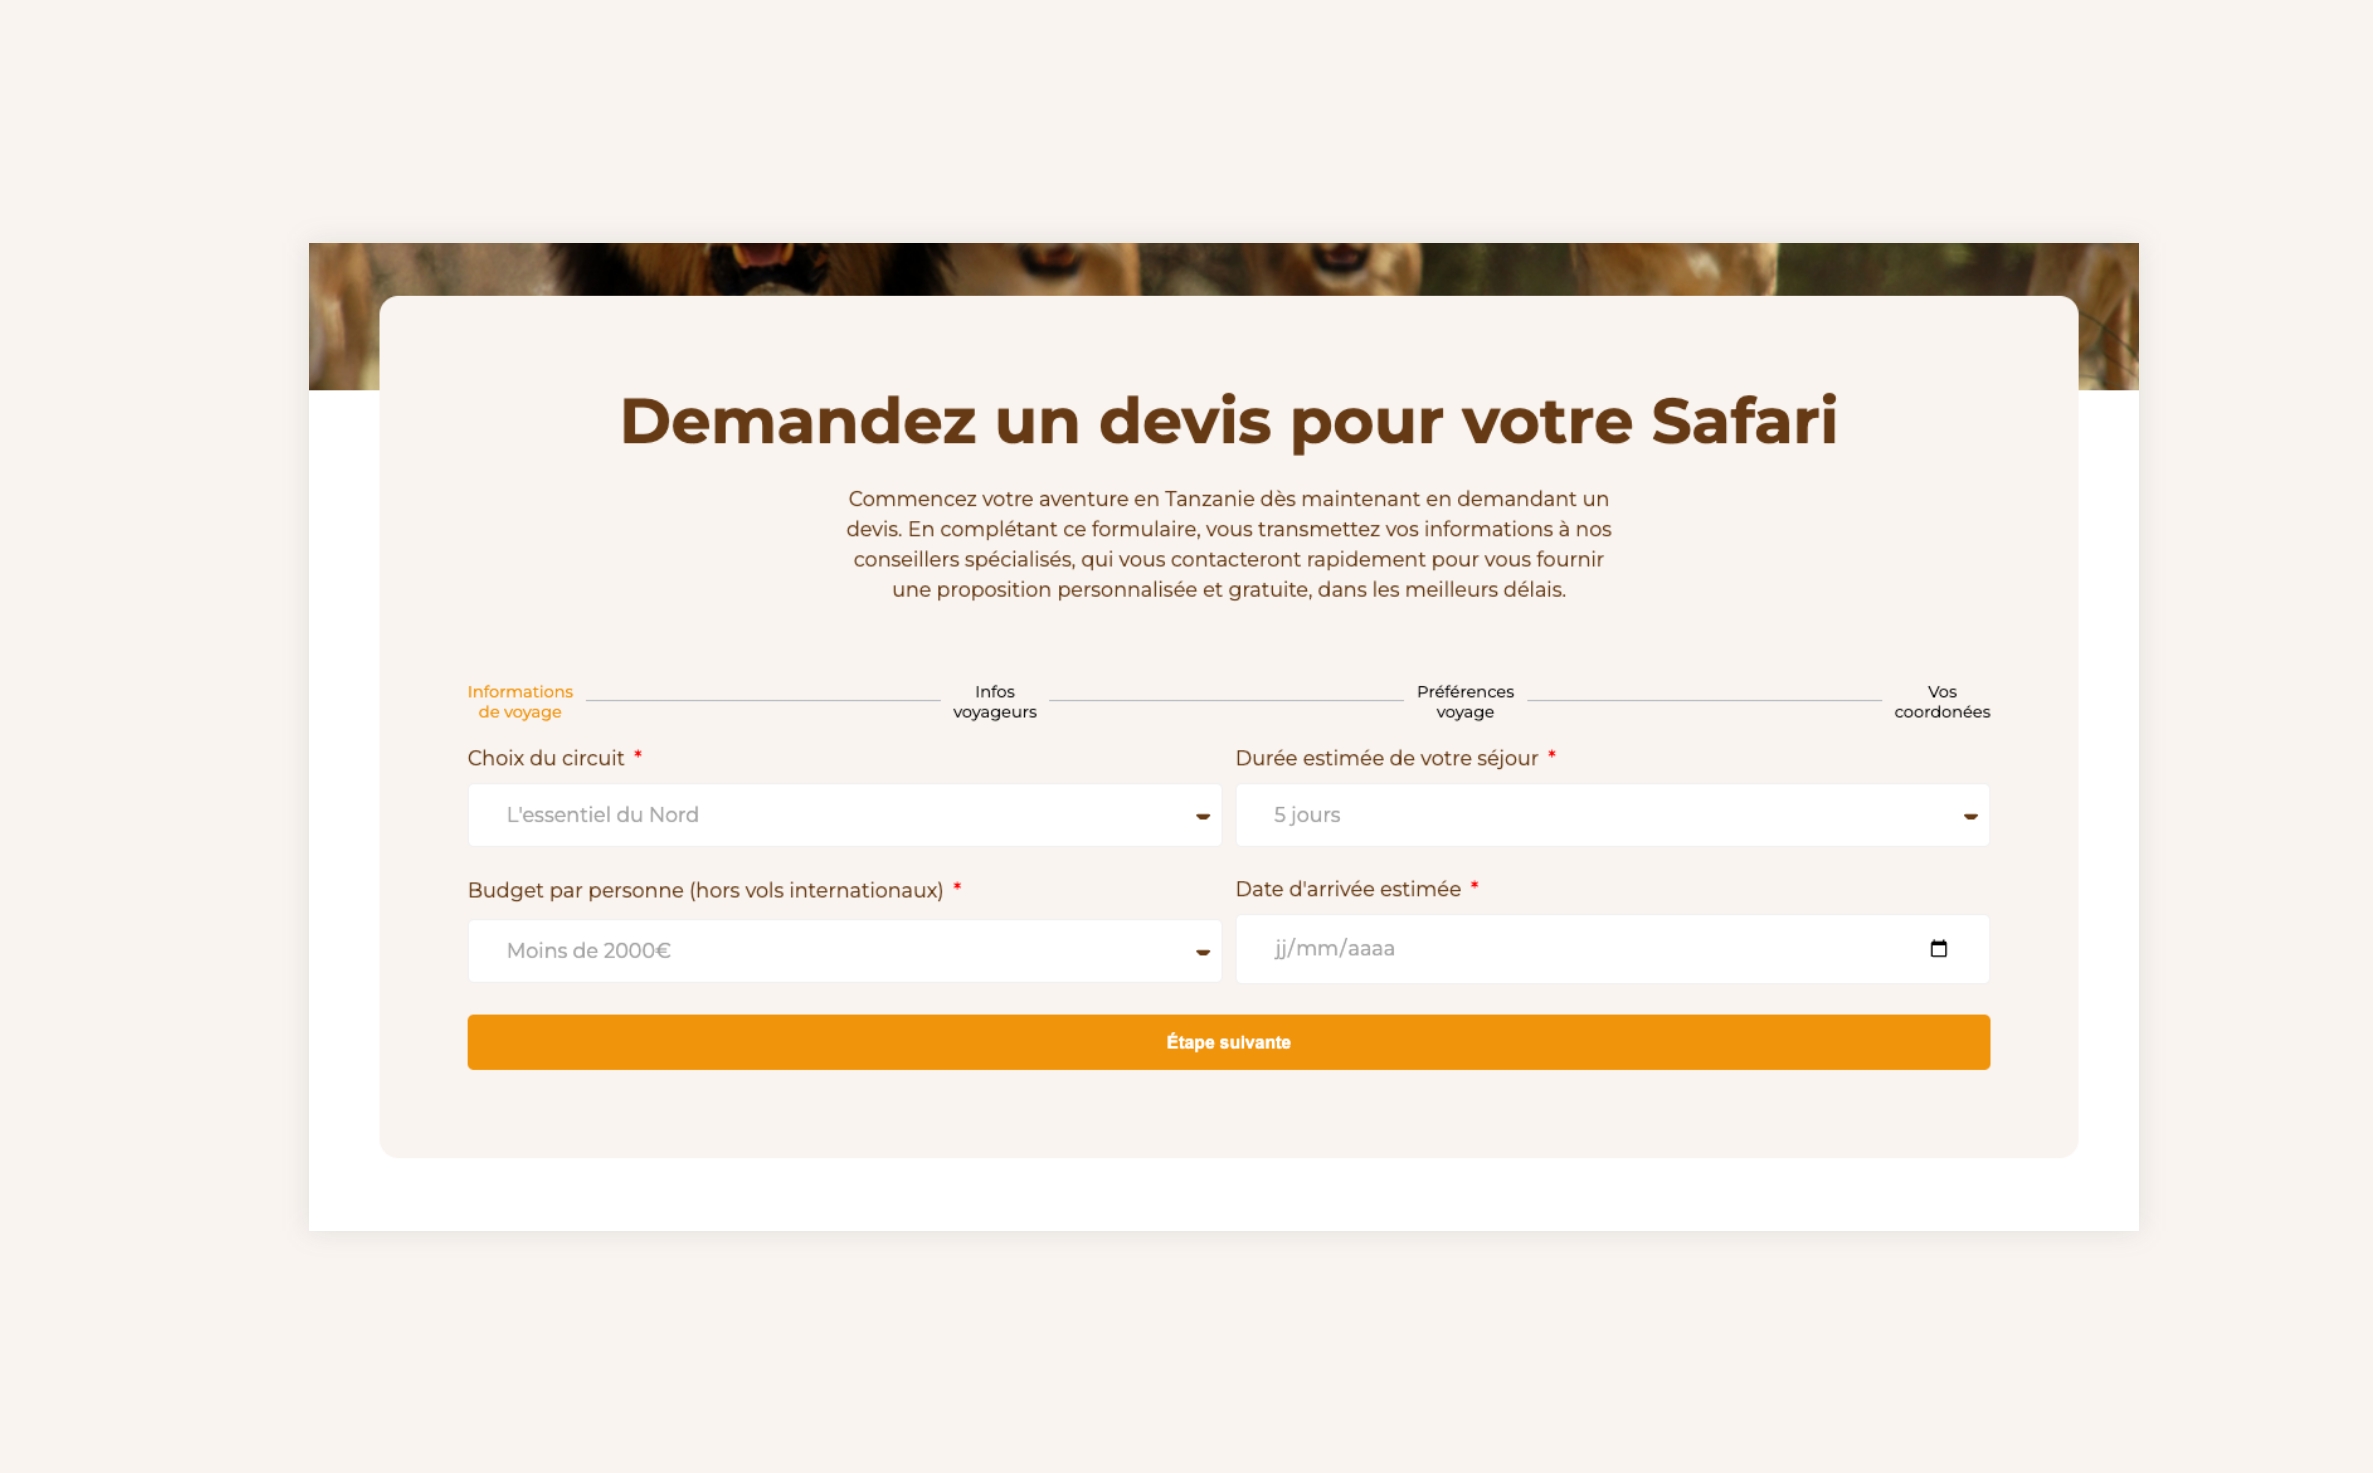Image resolution: width=2373 pixels, height=1473 pixels.
Task: Click the Choix du circuit label
Action: (x=546, y=758)
